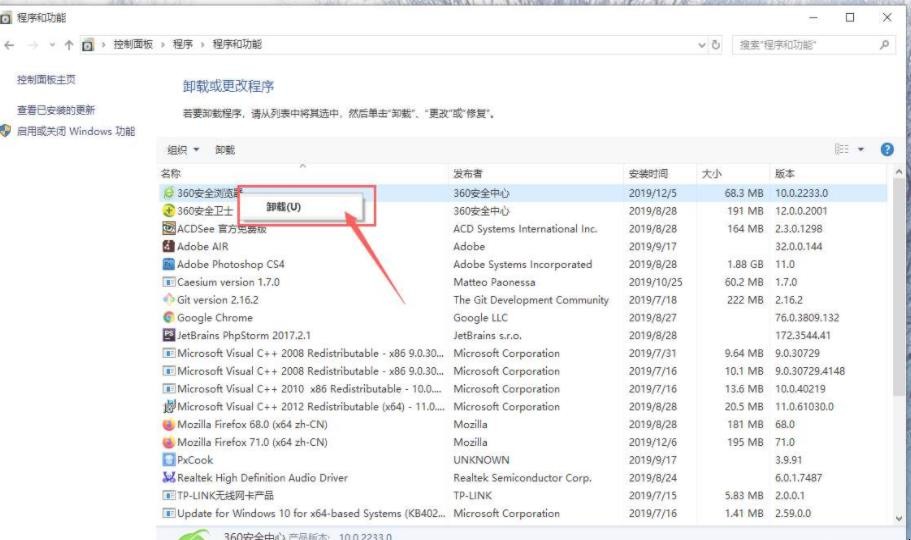The height and width of the screenshot is (540, 911).
Task: Click publisher Matteo Paonessa cell
Action: pos(494,282)
